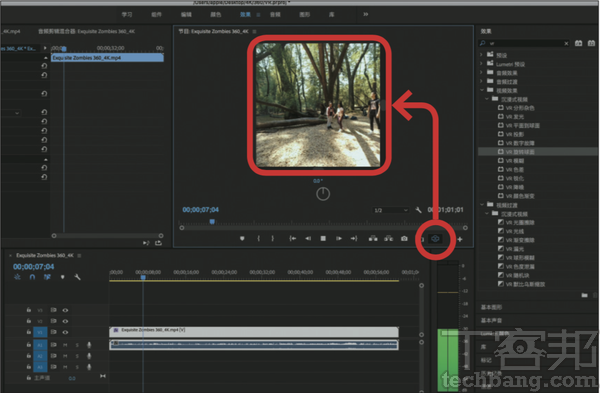Click the effects search input field

coord(524,44)
